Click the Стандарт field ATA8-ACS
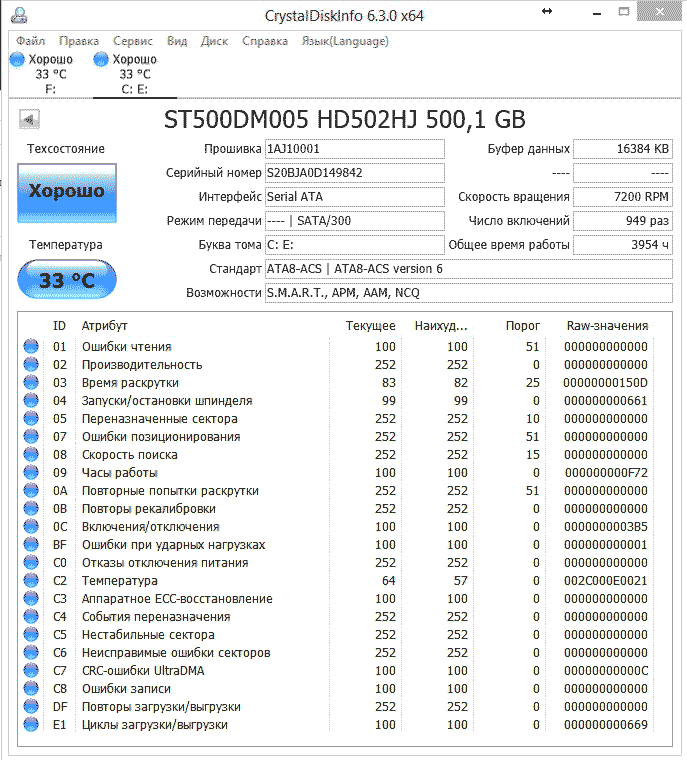 [468, 269]
